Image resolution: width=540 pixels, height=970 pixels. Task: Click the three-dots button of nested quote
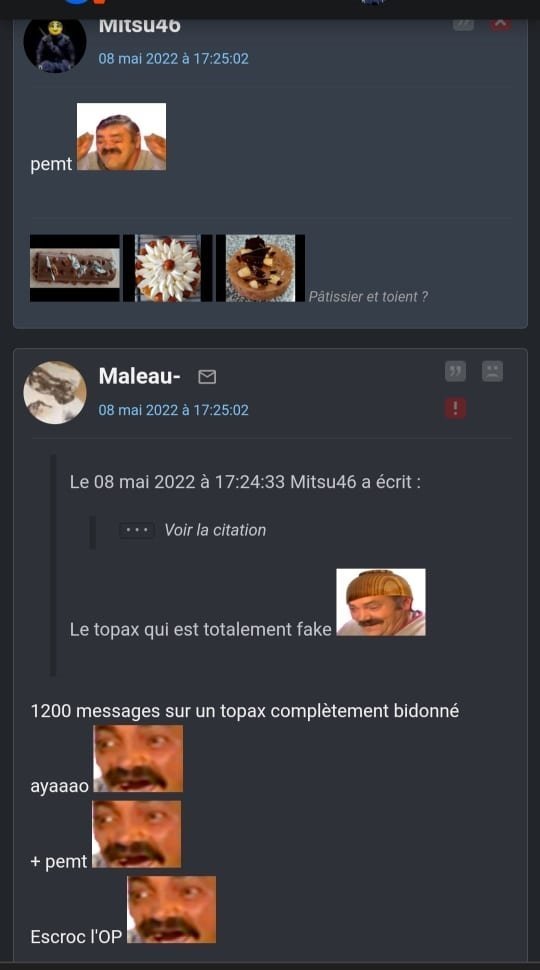tap(137, 530)
